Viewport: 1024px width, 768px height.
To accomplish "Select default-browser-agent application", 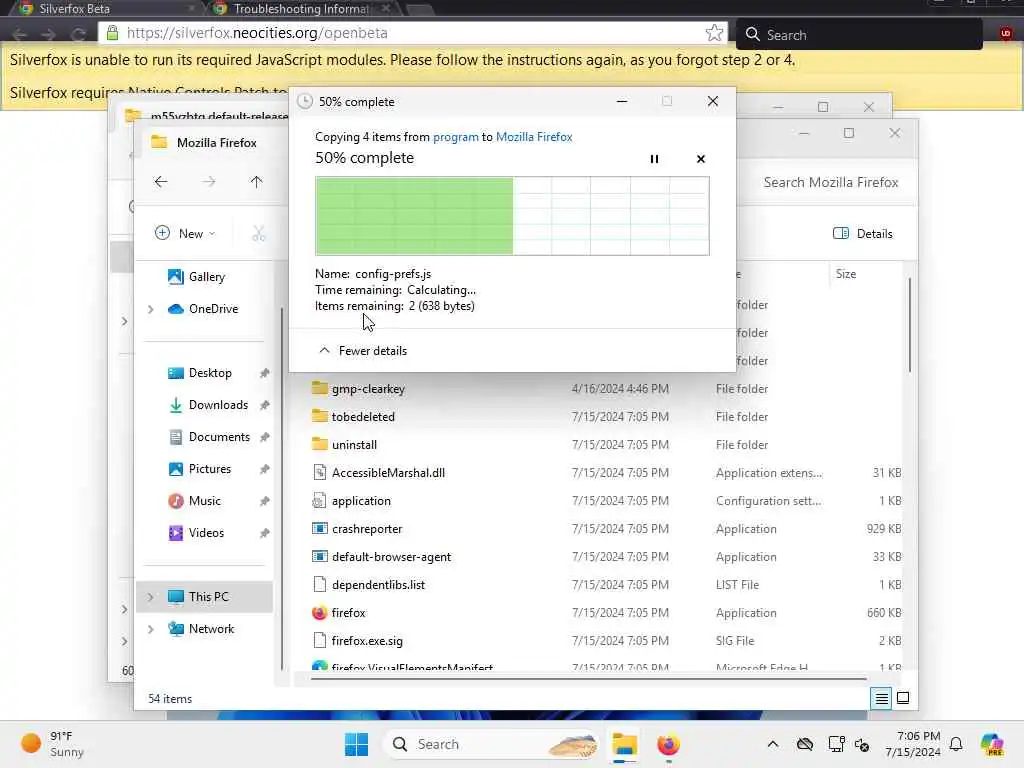I will [391, 557].
